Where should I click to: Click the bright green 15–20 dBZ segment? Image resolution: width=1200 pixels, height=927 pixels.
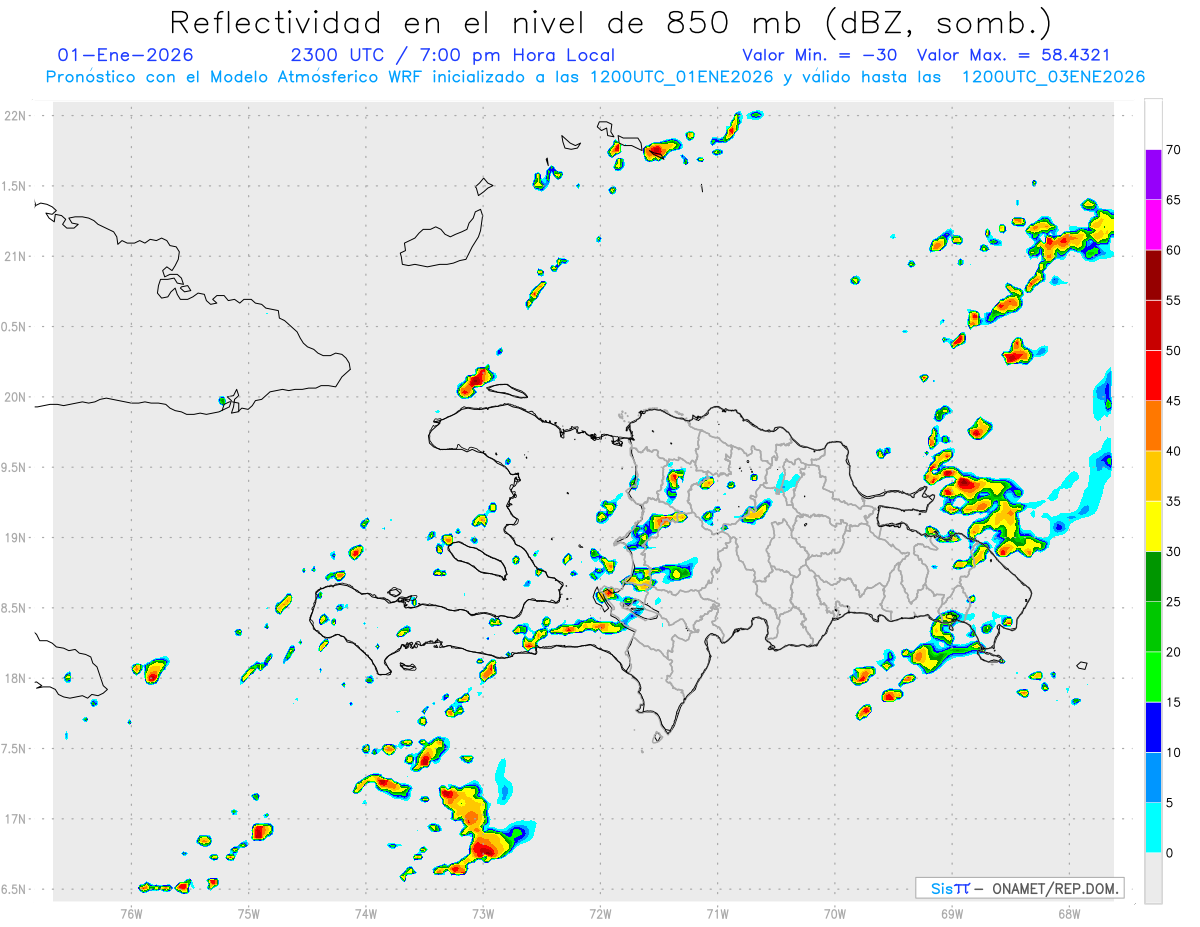click(x=1153, y=677)
